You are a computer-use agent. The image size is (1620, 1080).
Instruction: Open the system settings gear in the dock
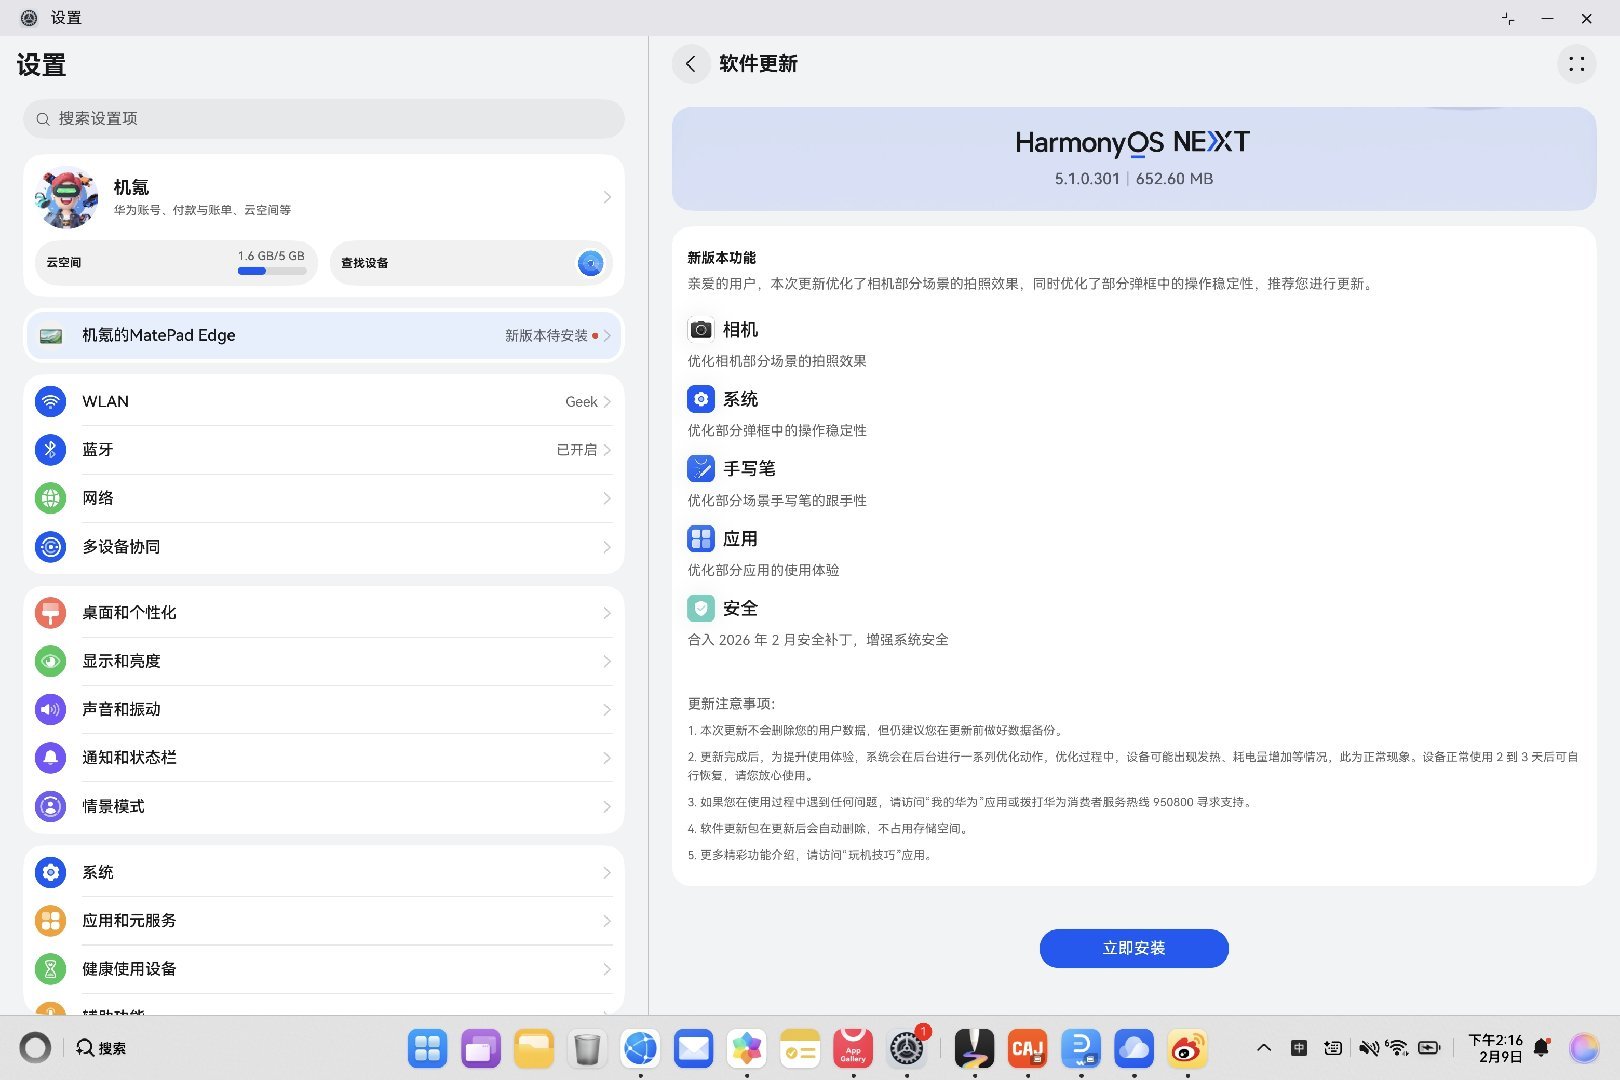point(907,1048)
